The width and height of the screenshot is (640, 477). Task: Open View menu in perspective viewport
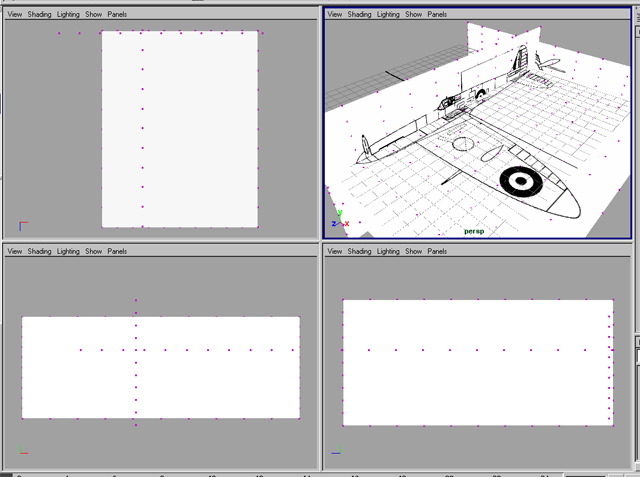335,14
